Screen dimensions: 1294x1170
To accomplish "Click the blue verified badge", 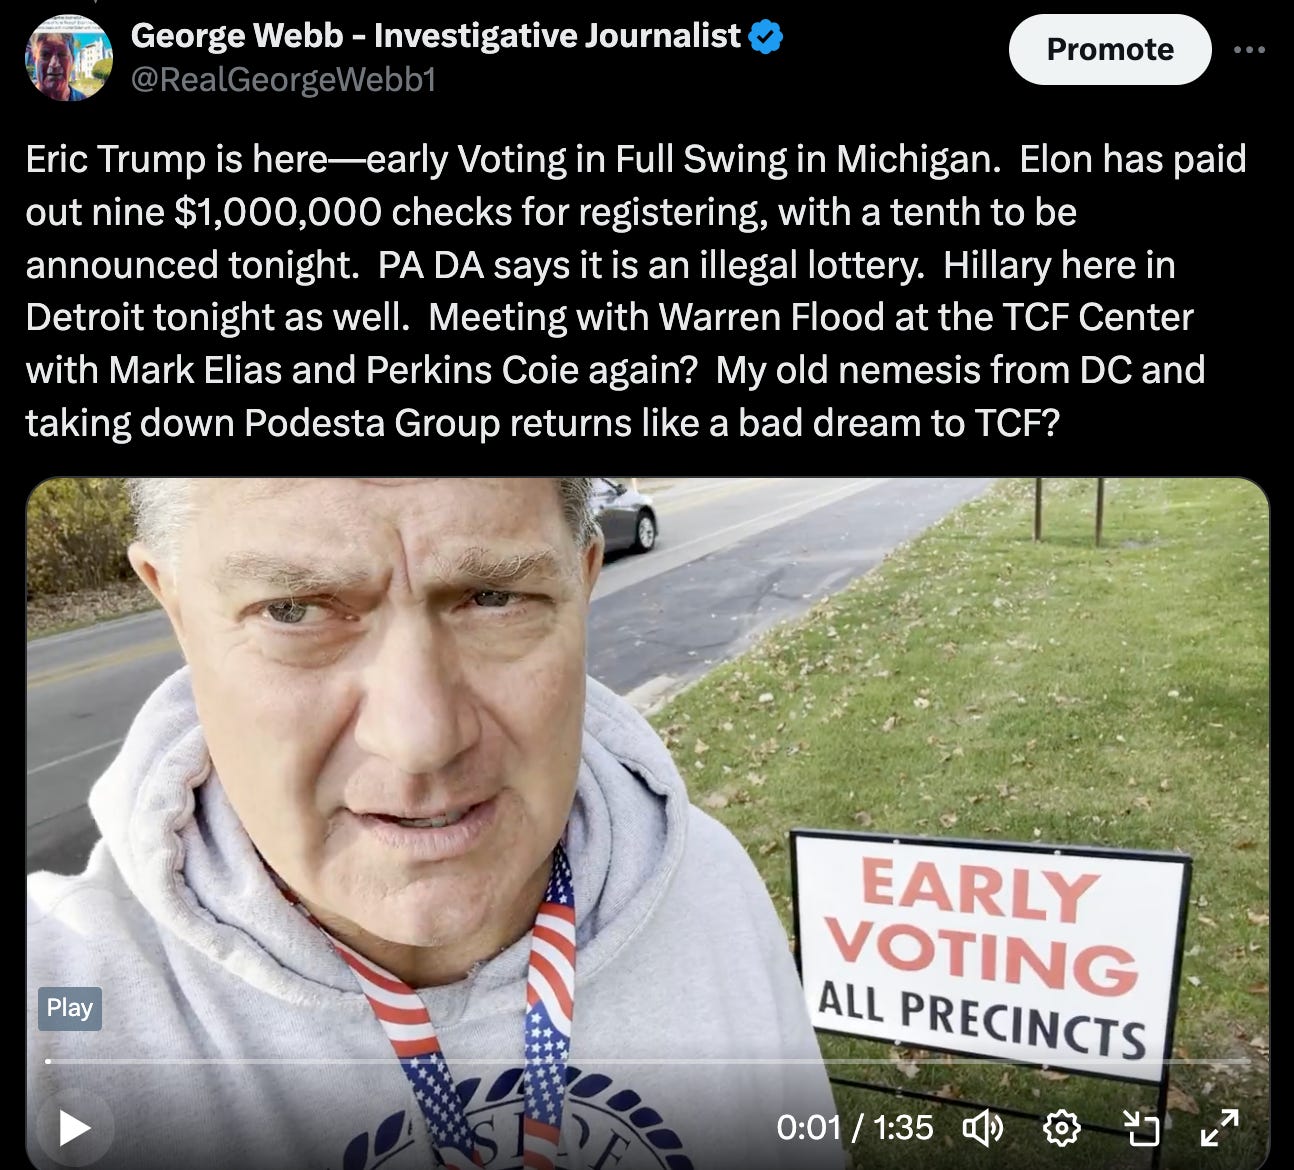I will tap(766, 37).
